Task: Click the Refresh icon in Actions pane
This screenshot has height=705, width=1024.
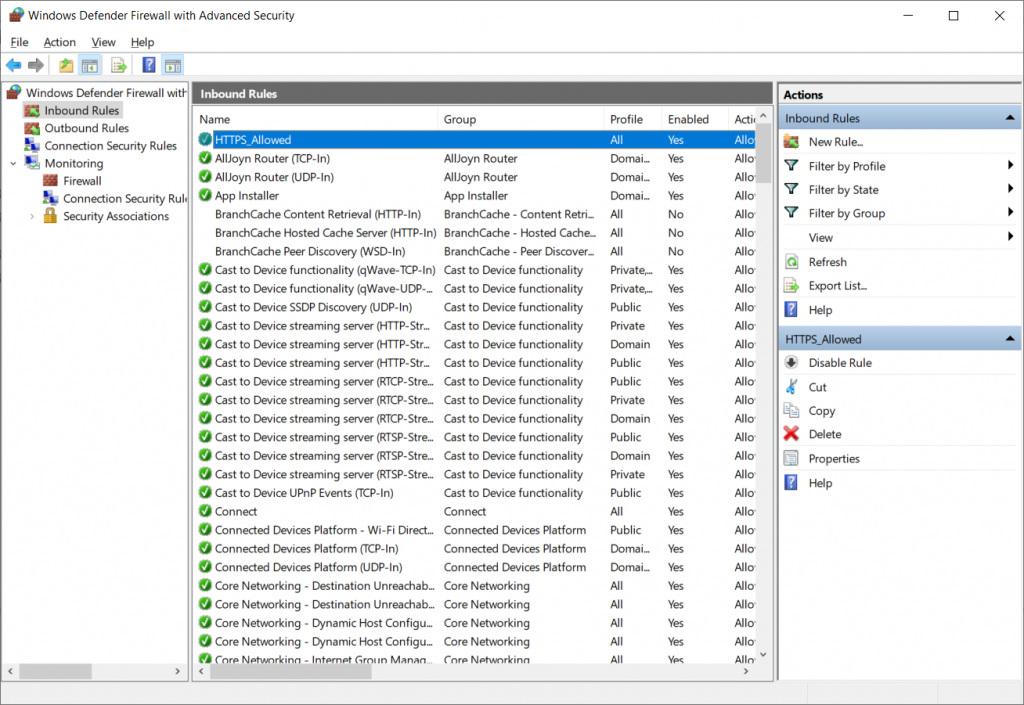Action: coord(792,262)
